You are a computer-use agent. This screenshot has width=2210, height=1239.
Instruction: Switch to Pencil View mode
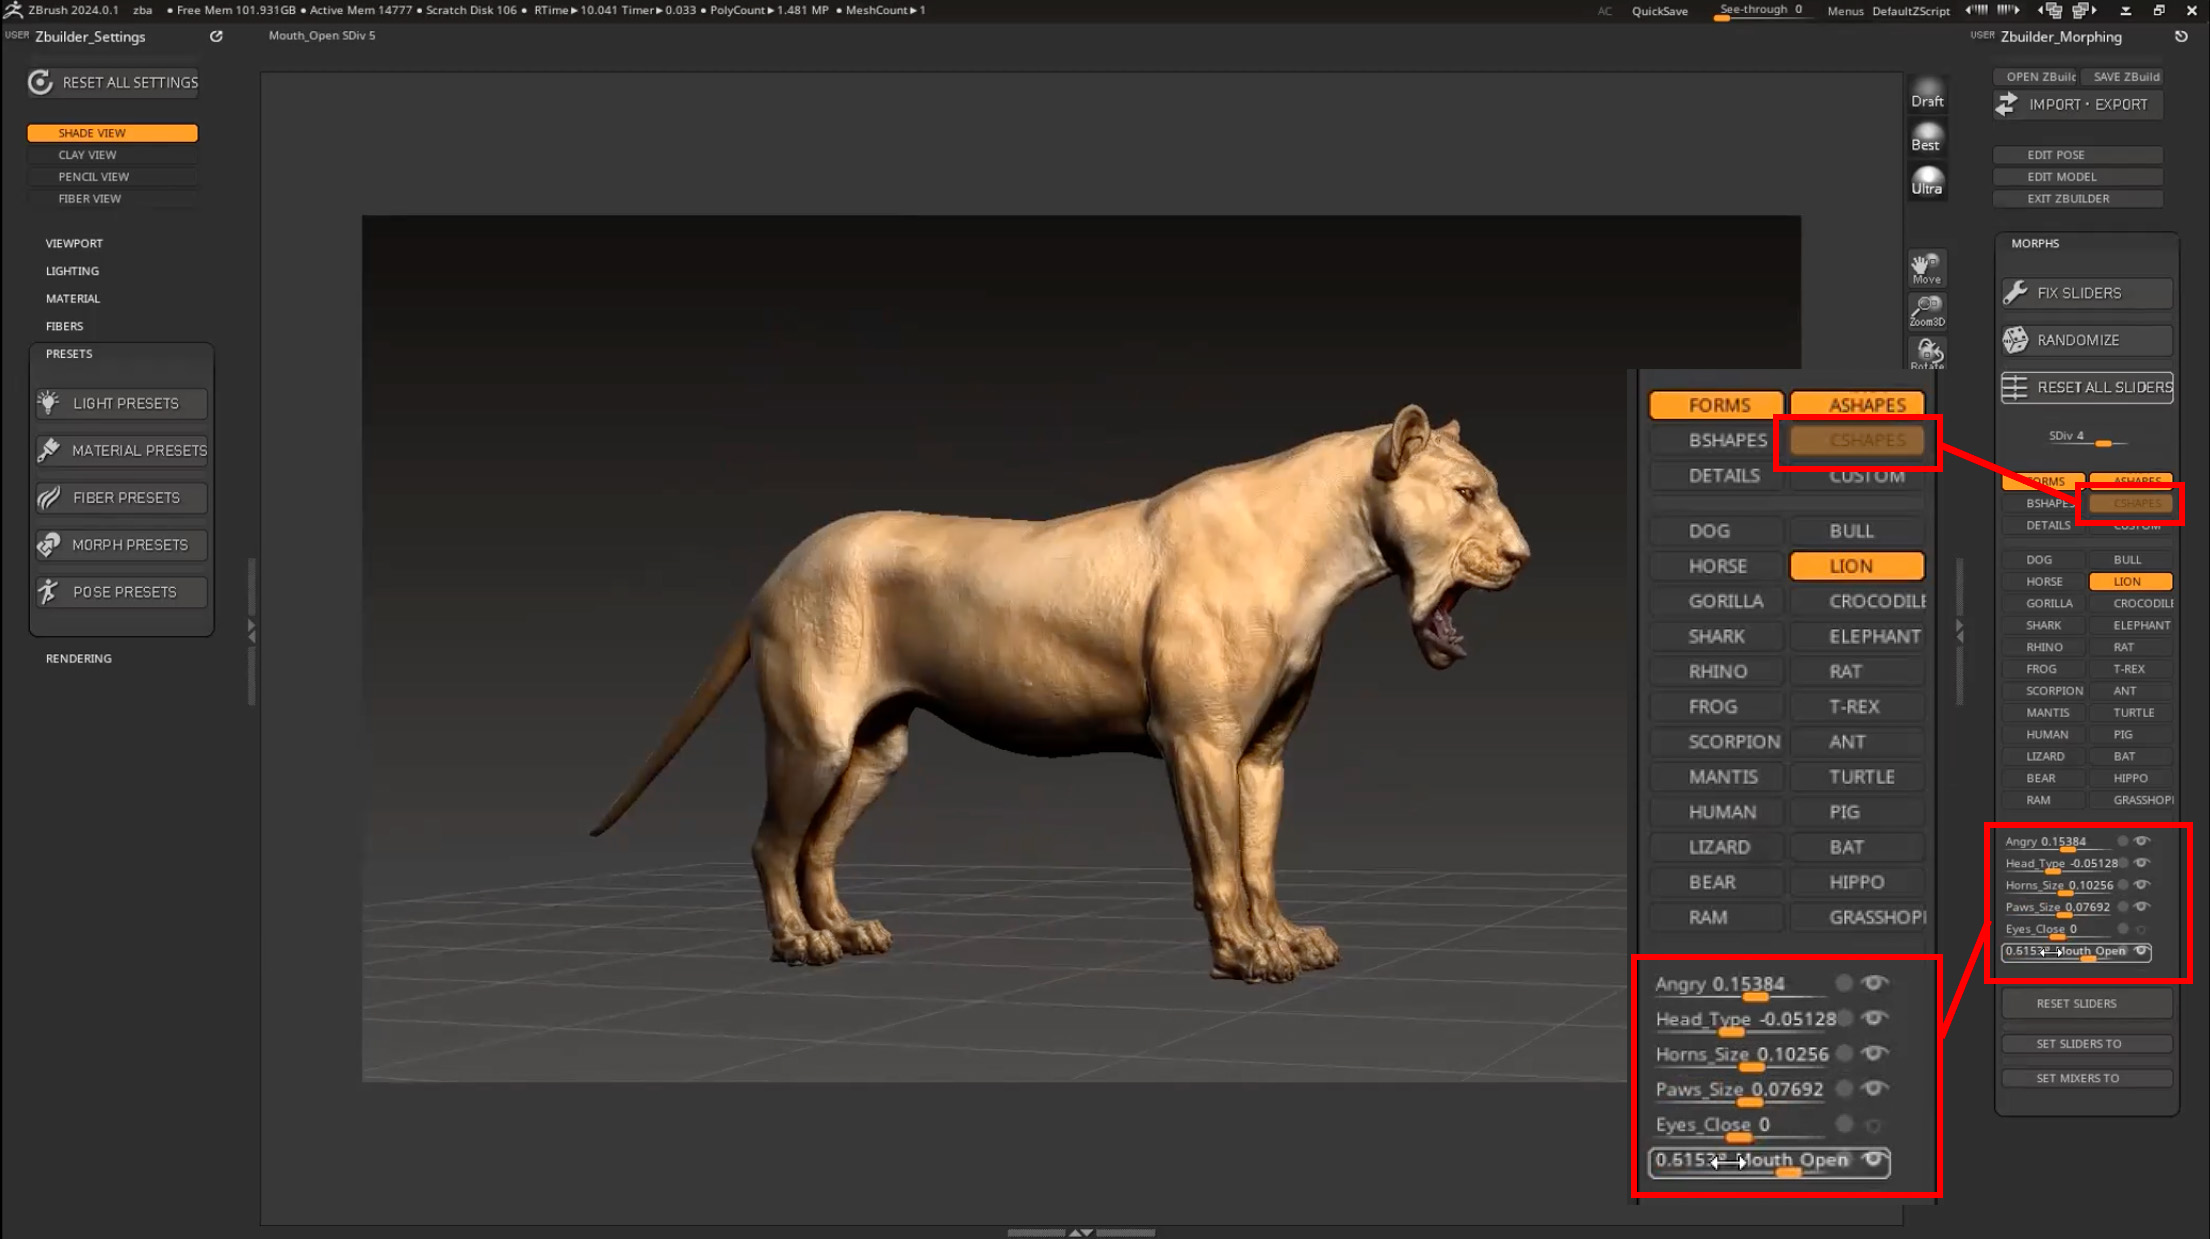point(112,177)
